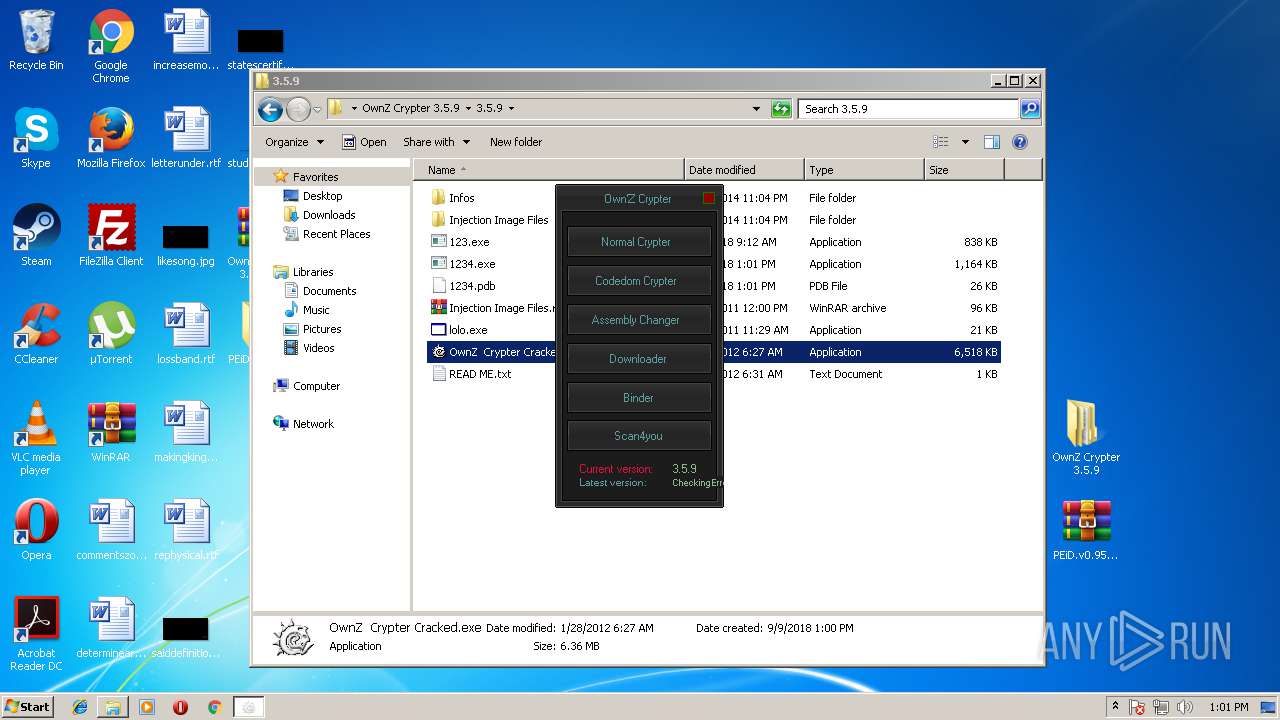This screenshot has width=1280, height=720.
Task: Open the Share with menu
Action: tap(436, 142)
